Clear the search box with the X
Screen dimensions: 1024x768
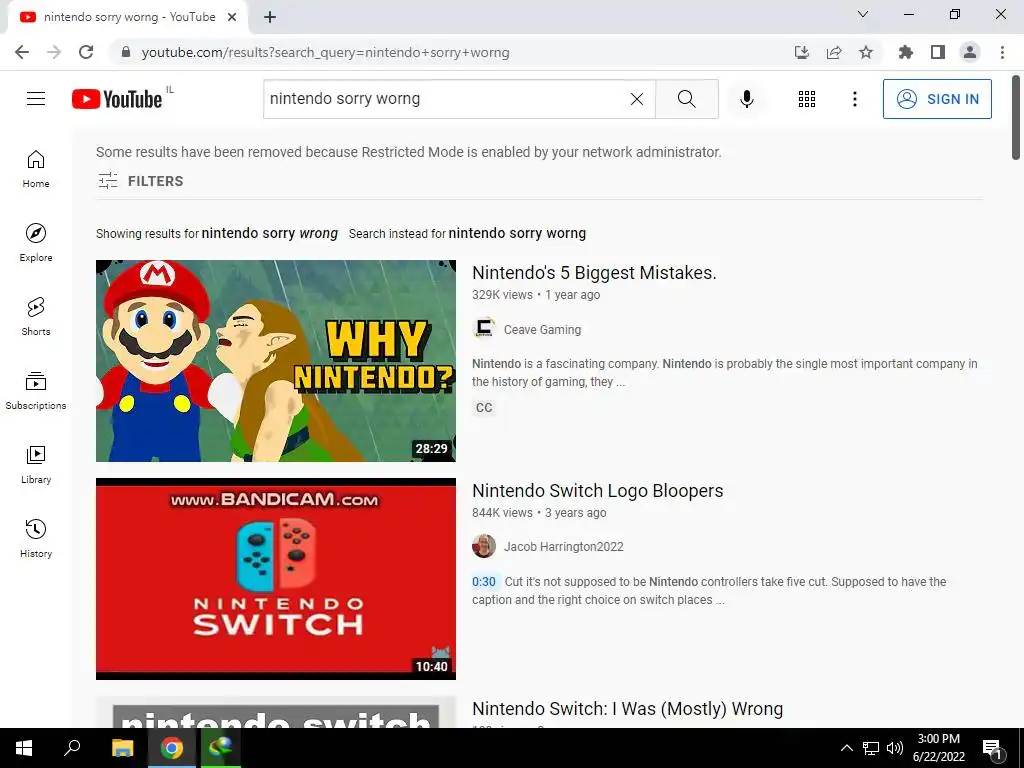[x=637, y=99]
